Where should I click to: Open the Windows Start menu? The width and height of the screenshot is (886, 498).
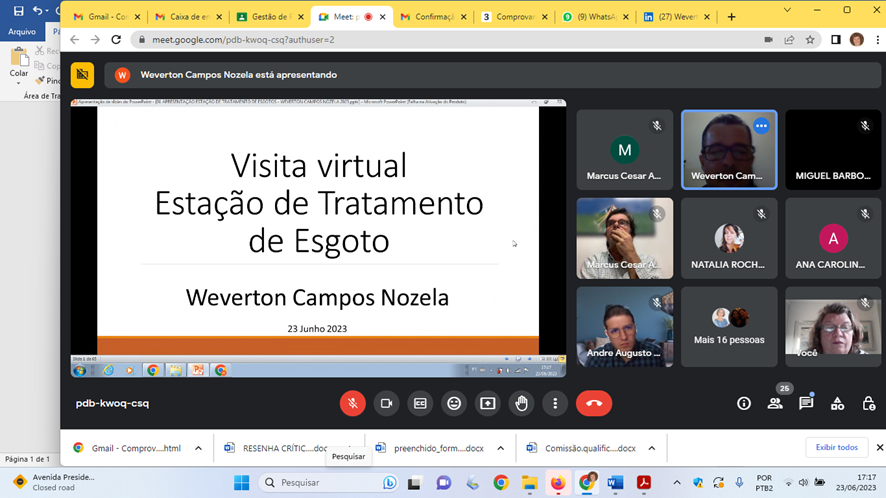coord(242,483)
